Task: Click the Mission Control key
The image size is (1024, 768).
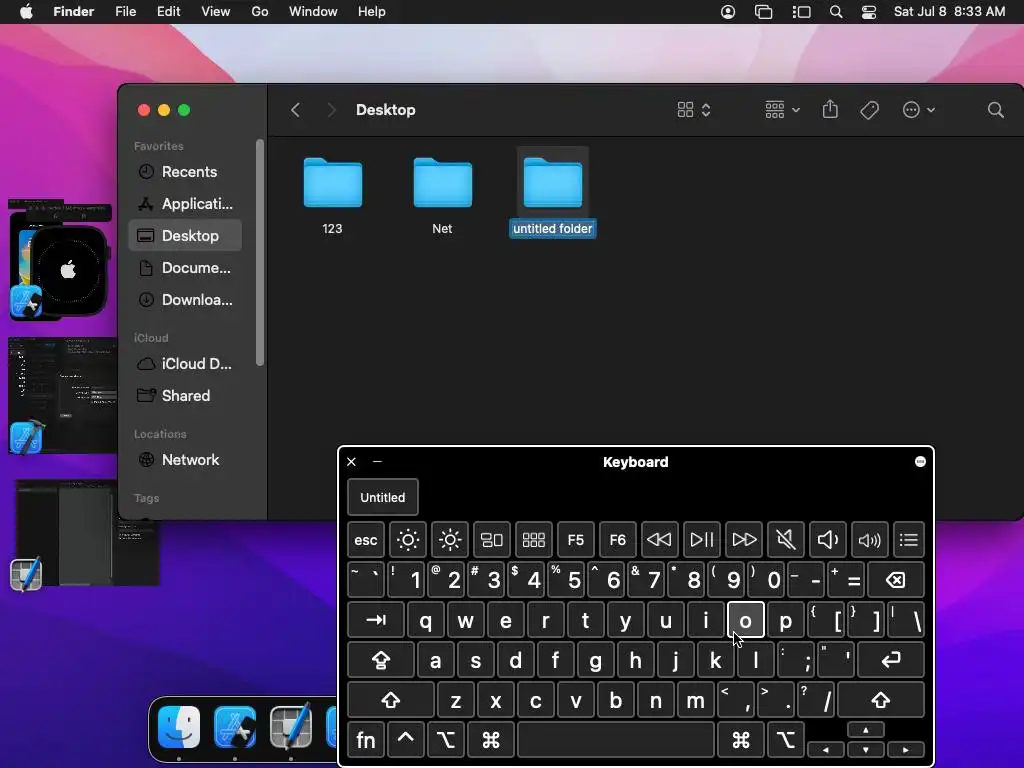Action: click(x=492, y=540)
